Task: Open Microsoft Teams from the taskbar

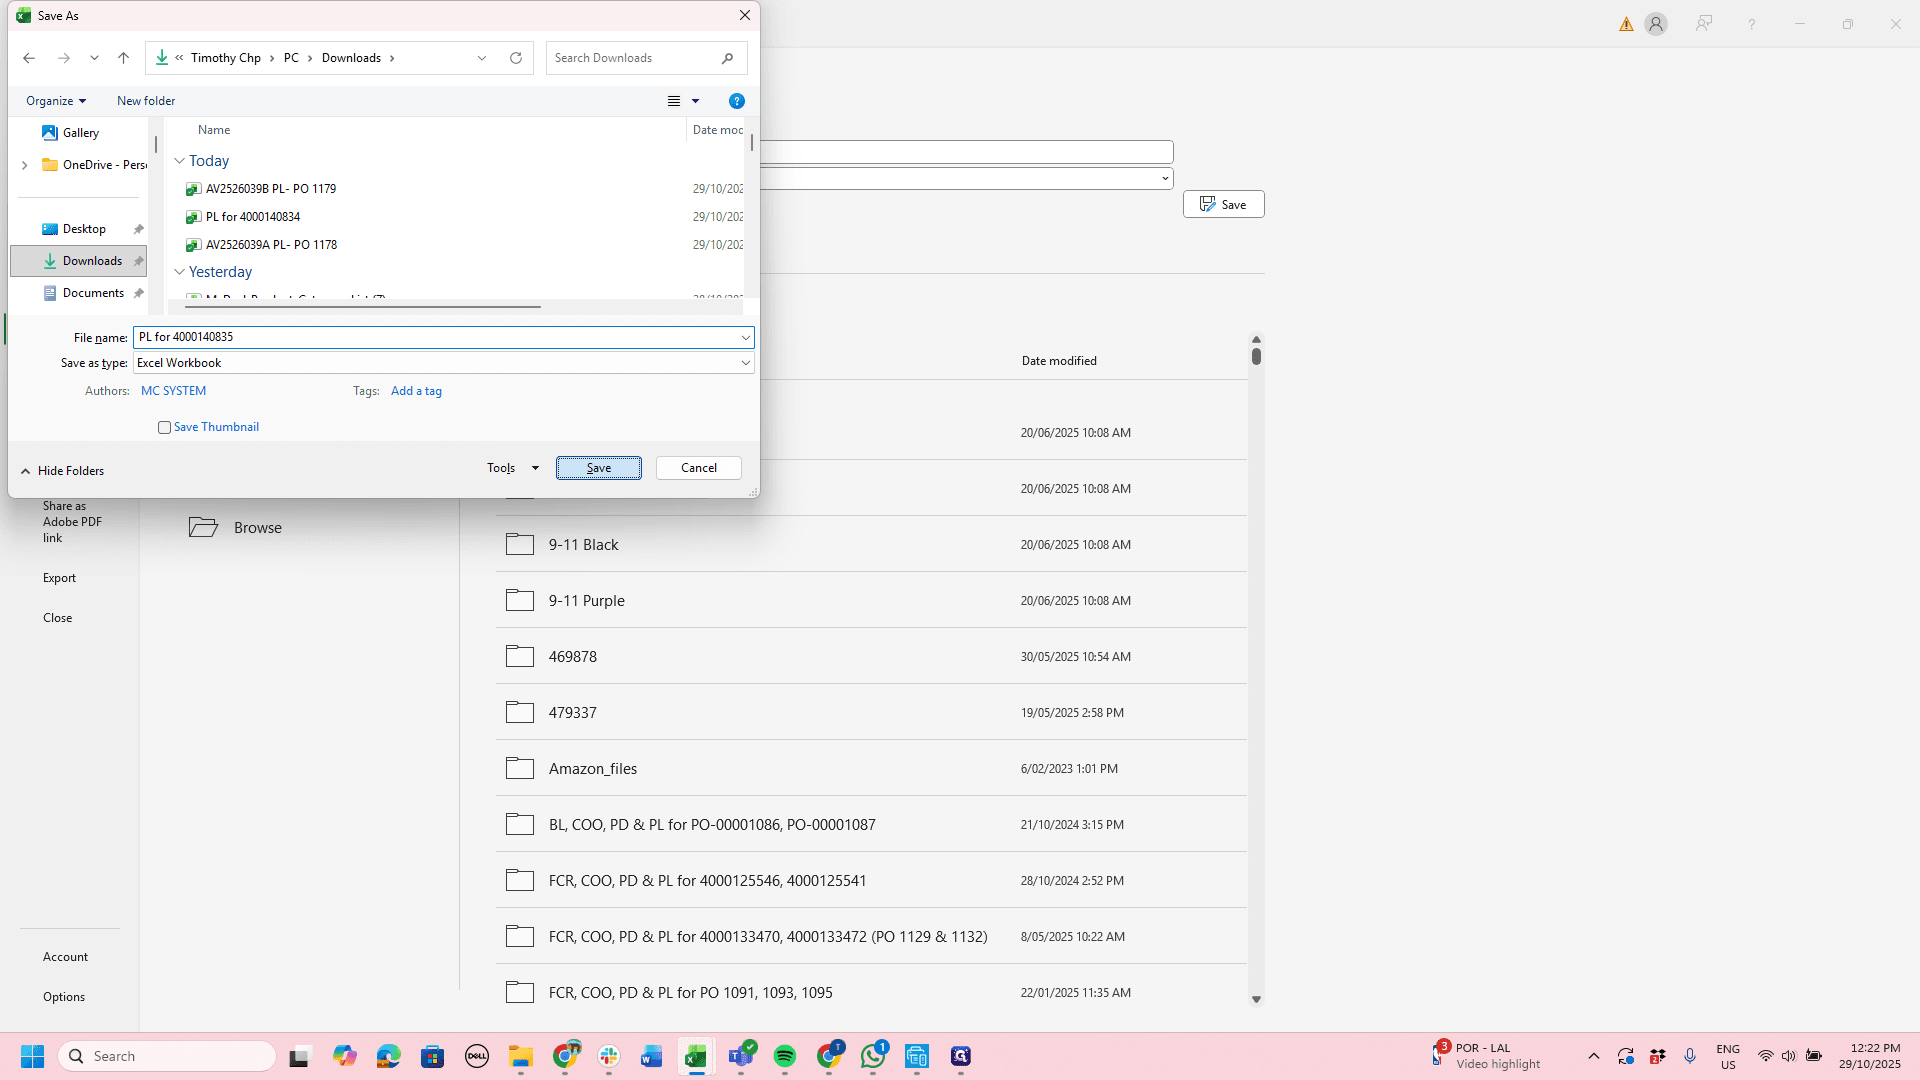Action: click(741, 1056)
